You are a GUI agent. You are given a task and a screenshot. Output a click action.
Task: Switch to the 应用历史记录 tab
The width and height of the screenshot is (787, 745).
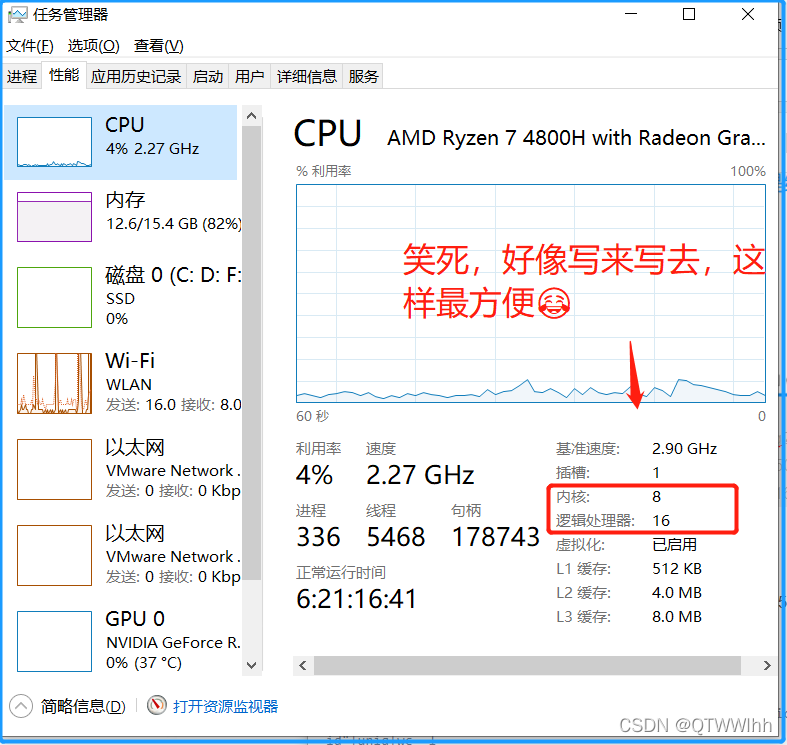point(136,76)
